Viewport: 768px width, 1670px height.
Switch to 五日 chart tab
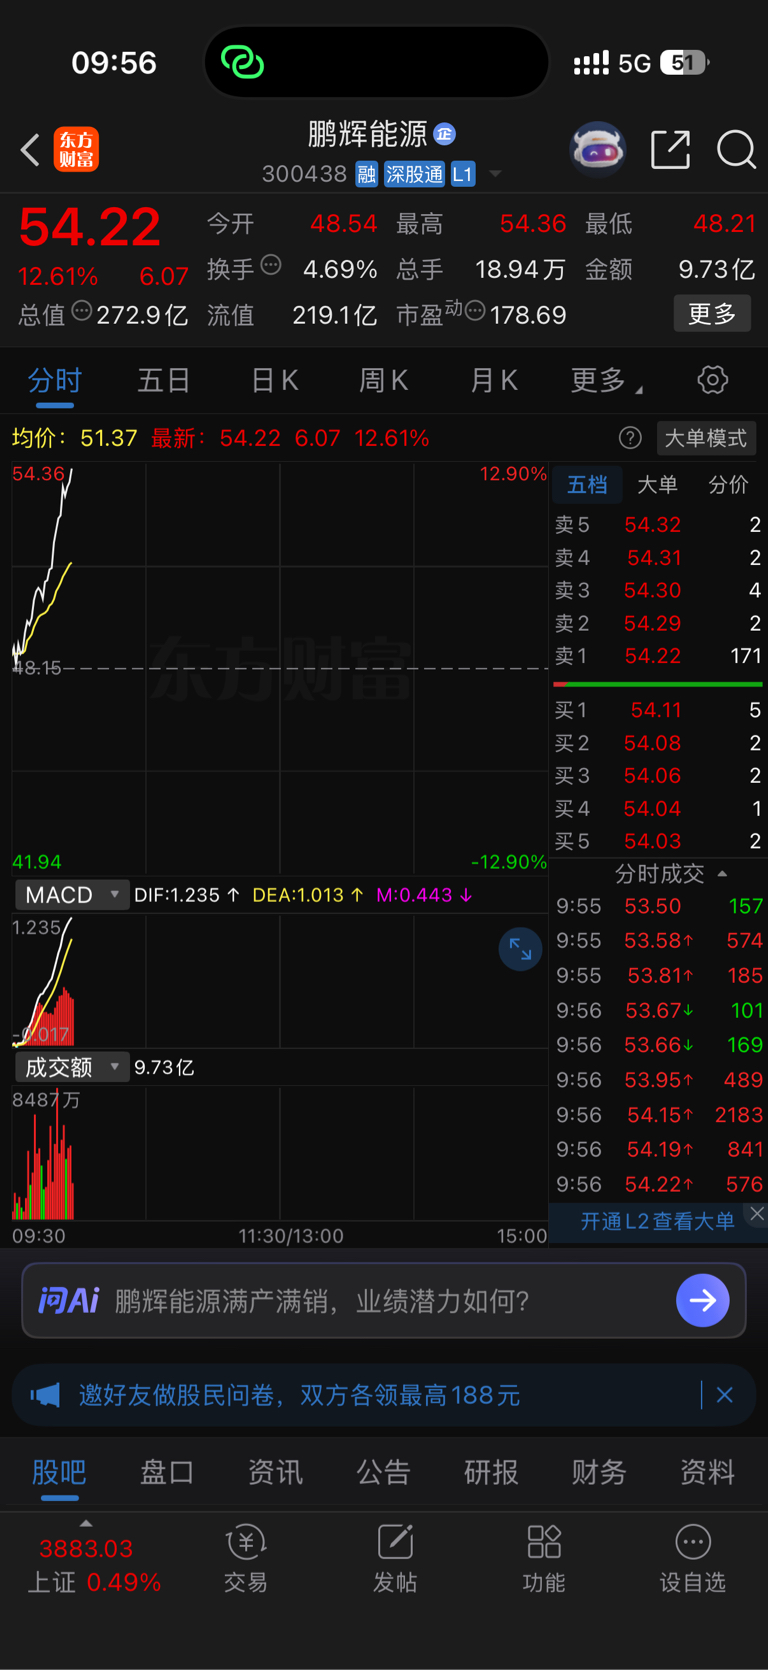tap(164, 381)
